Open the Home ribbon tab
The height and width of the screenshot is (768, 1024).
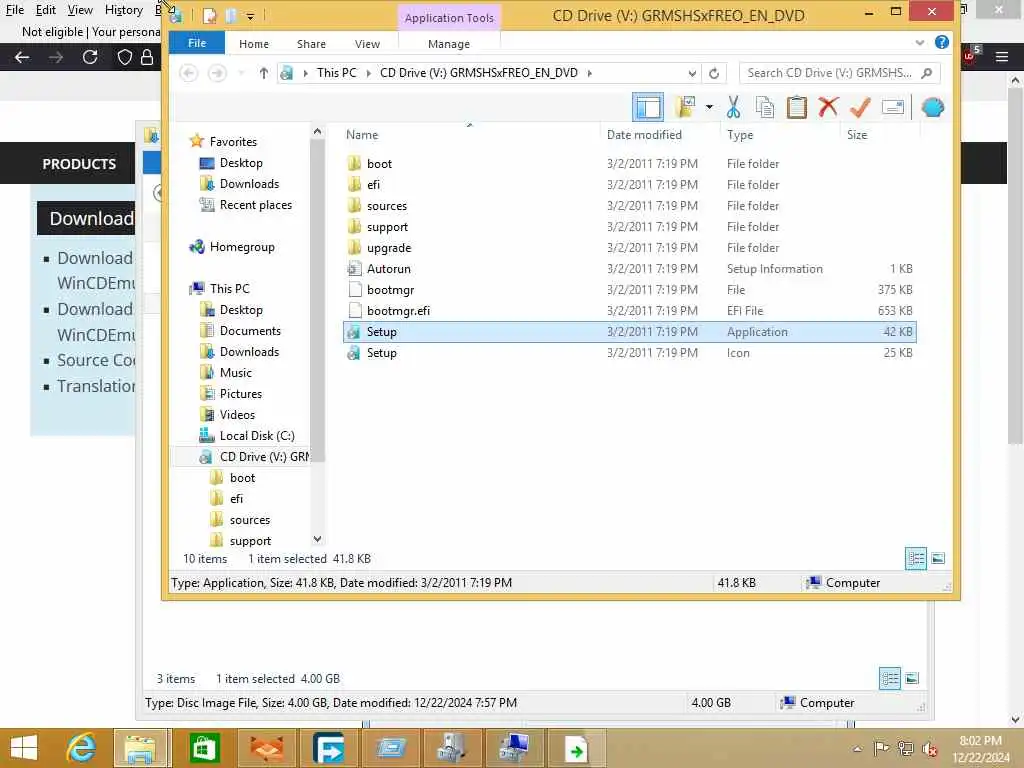(x=253, y=44)
